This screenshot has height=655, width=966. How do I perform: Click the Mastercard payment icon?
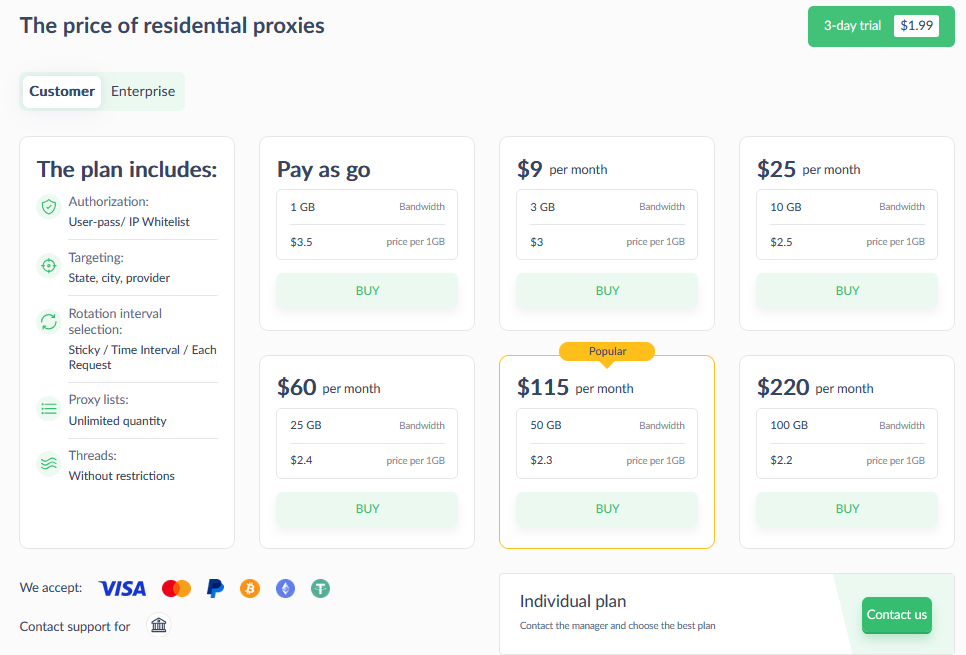tap(176, 588)
